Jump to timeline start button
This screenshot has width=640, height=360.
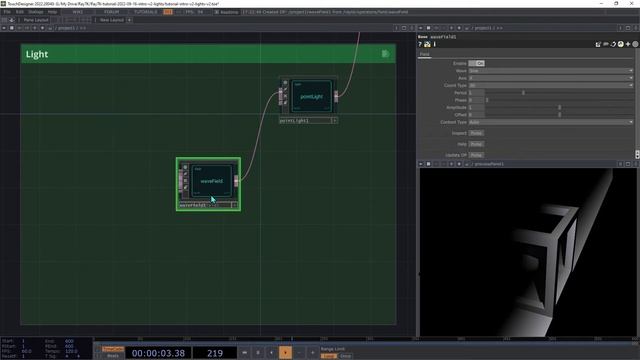(x=244, y=353)
